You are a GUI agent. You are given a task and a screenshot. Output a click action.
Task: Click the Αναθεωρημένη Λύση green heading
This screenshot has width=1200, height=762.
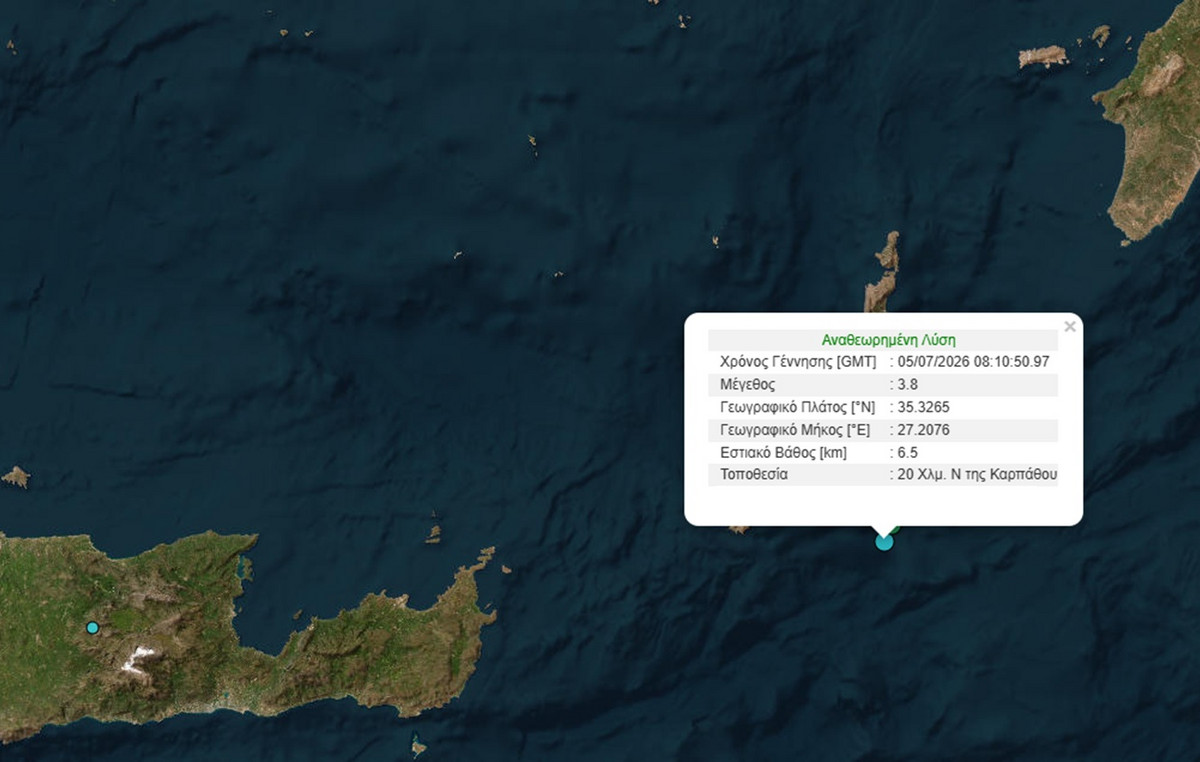coord(881,339)
